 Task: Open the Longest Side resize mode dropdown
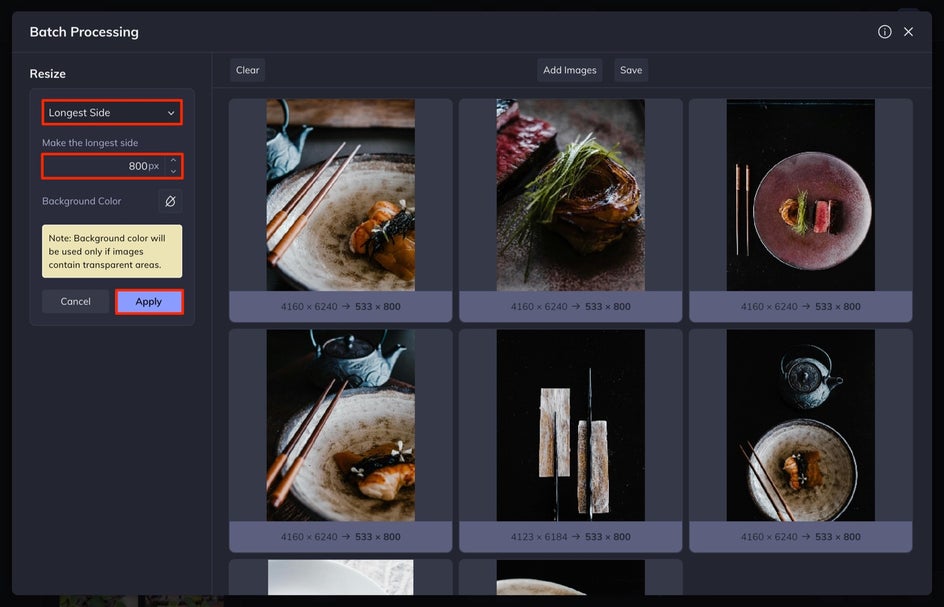point(112,113)
